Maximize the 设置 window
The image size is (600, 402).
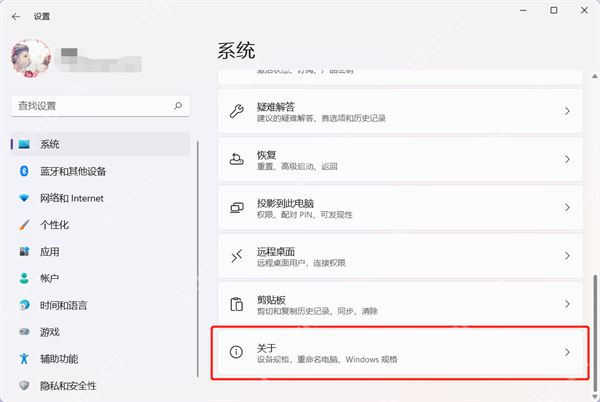point(554,10)
